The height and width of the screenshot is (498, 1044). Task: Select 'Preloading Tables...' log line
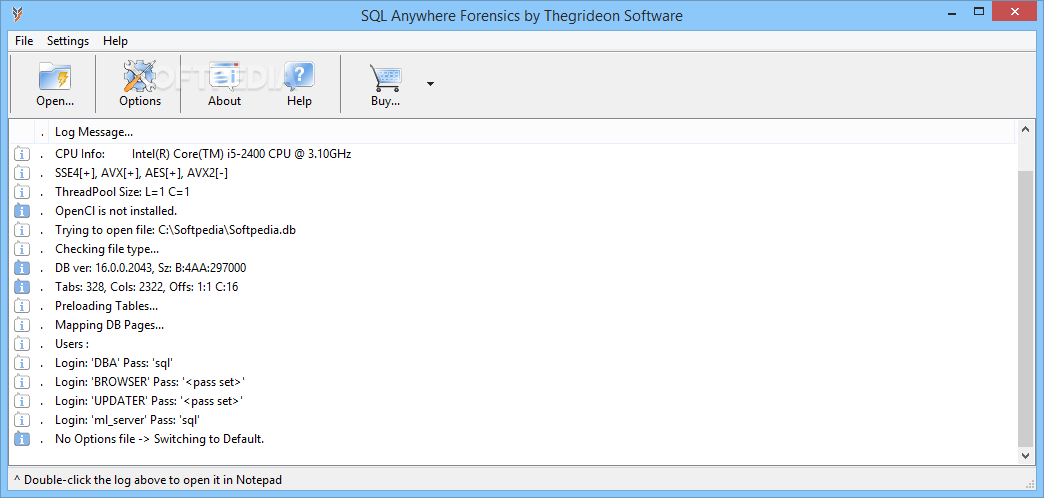[107, 306]
